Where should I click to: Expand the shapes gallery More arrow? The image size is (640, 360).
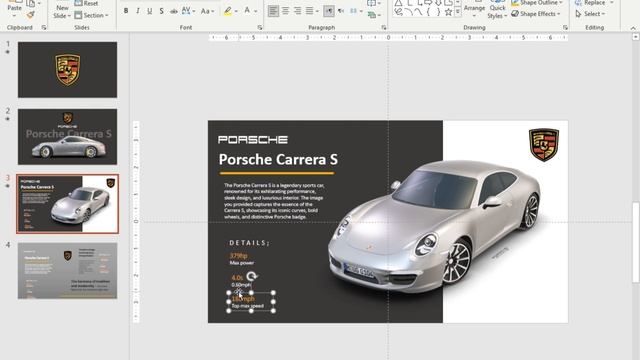pyautogui.click(x=458, y=12)
